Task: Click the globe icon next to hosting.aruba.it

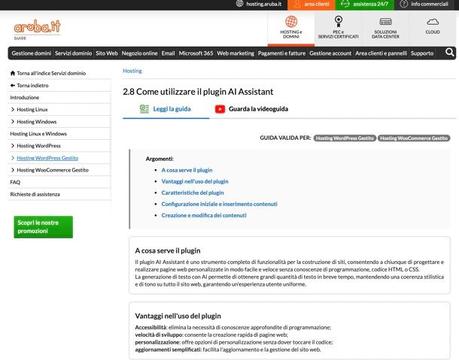Action: click(x=240, y=4)
